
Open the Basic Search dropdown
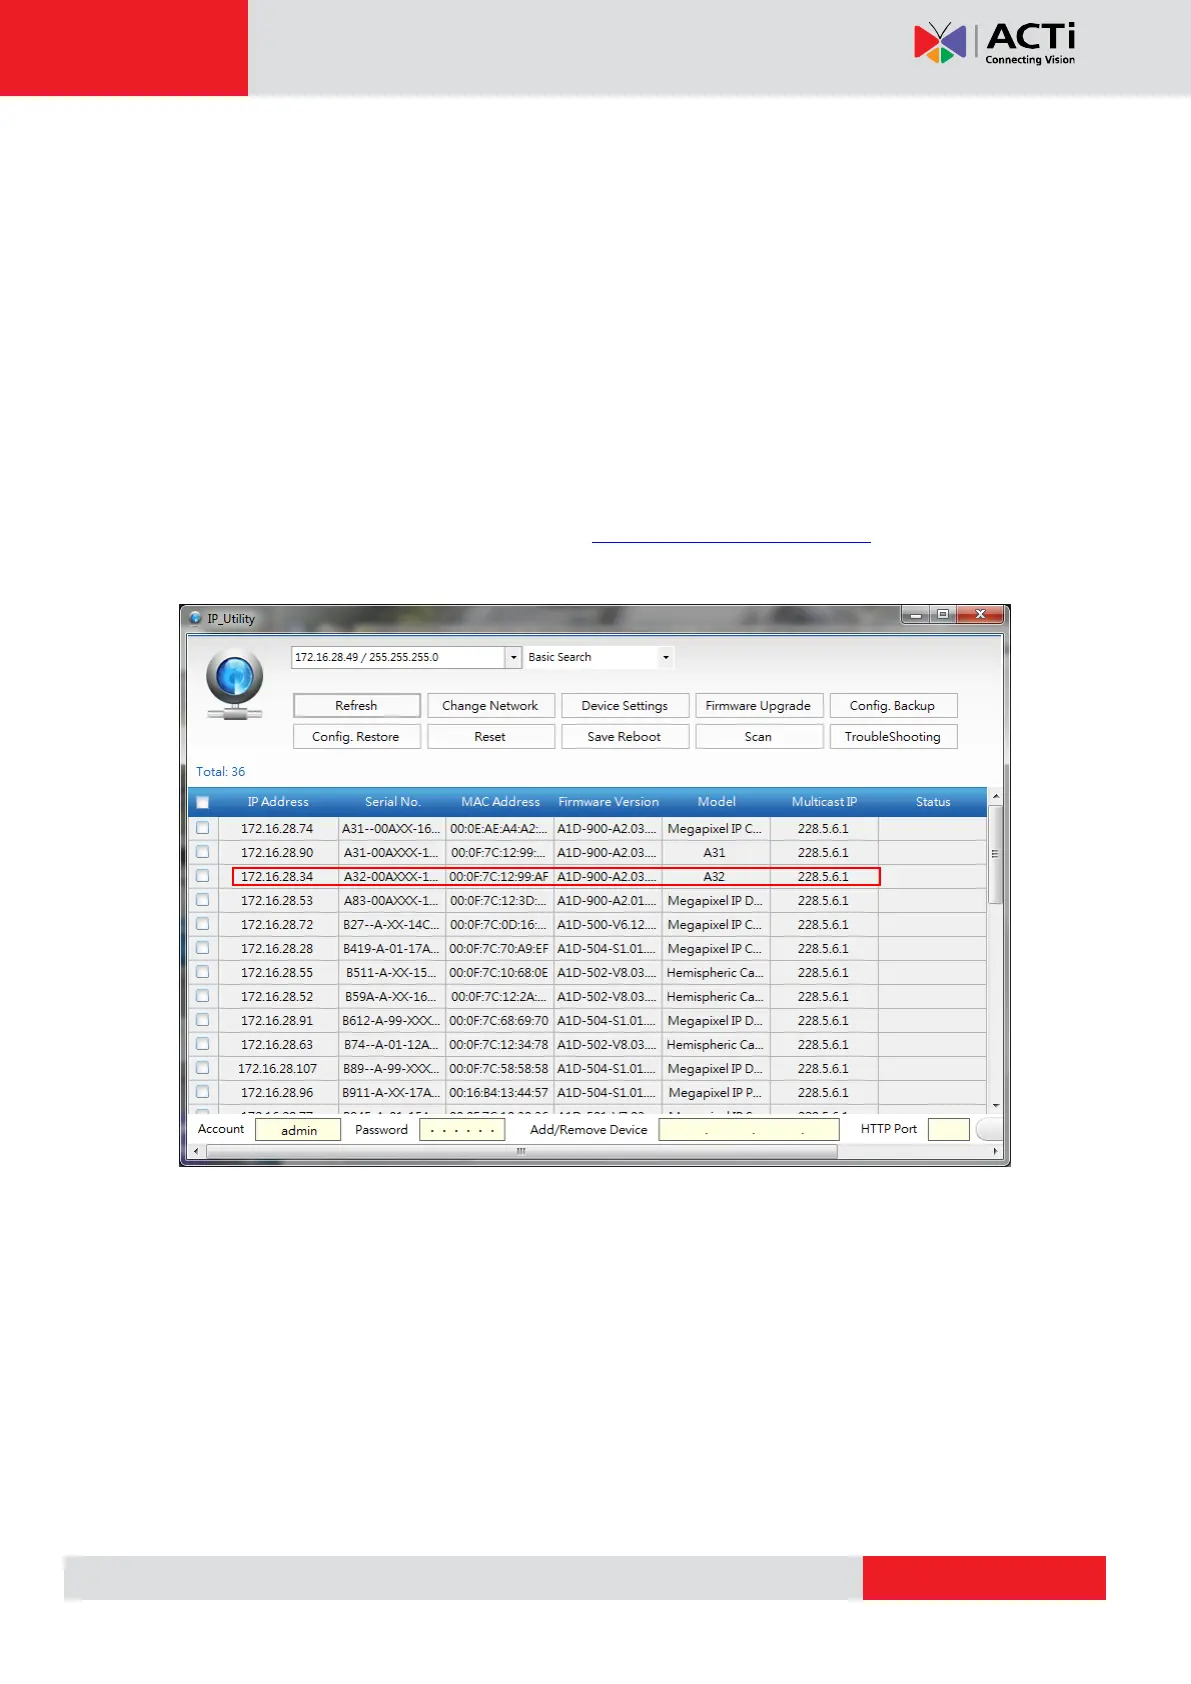tap(666, 657)
